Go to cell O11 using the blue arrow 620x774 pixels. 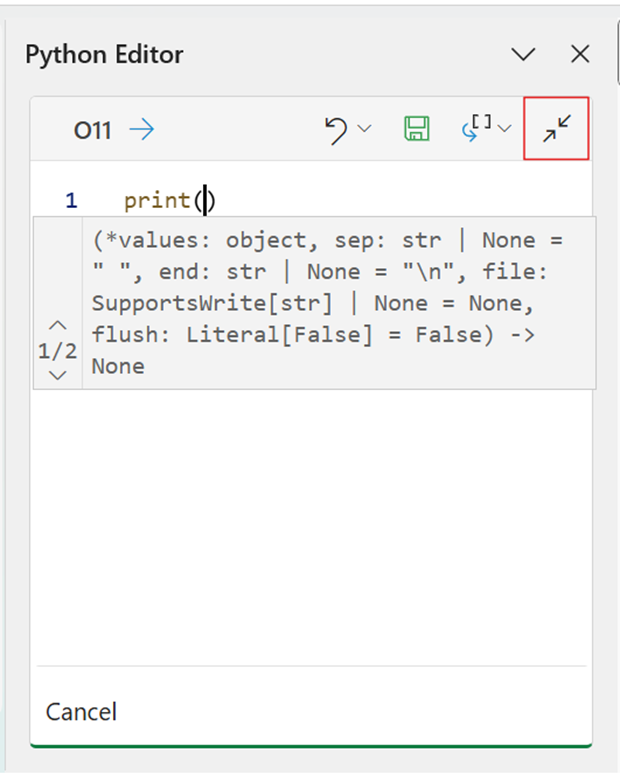click(x=142, y=130)
